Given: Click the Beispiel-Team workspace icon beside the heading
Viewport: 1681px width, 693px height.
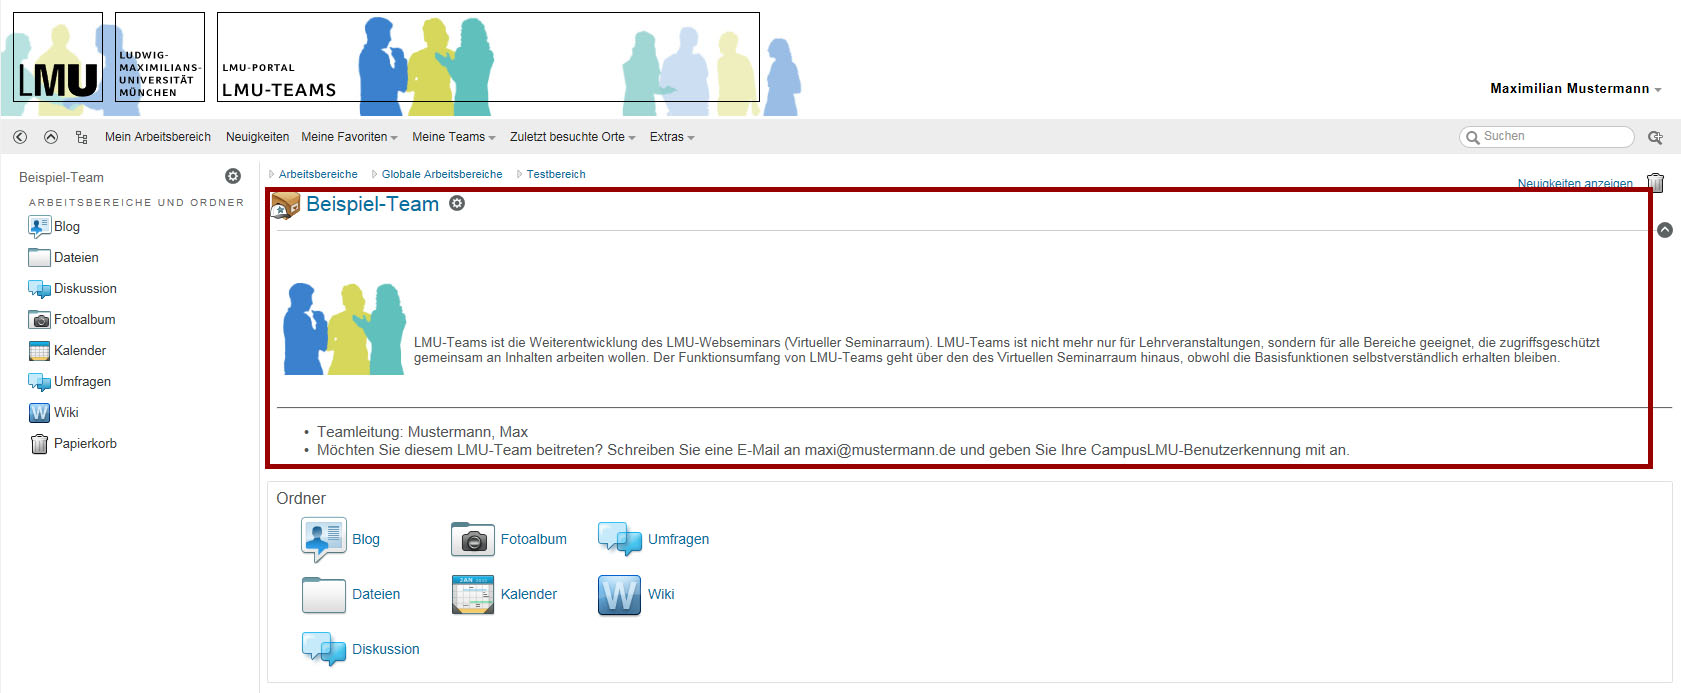Looking at the screenshot, I should [x=286, y=205].
